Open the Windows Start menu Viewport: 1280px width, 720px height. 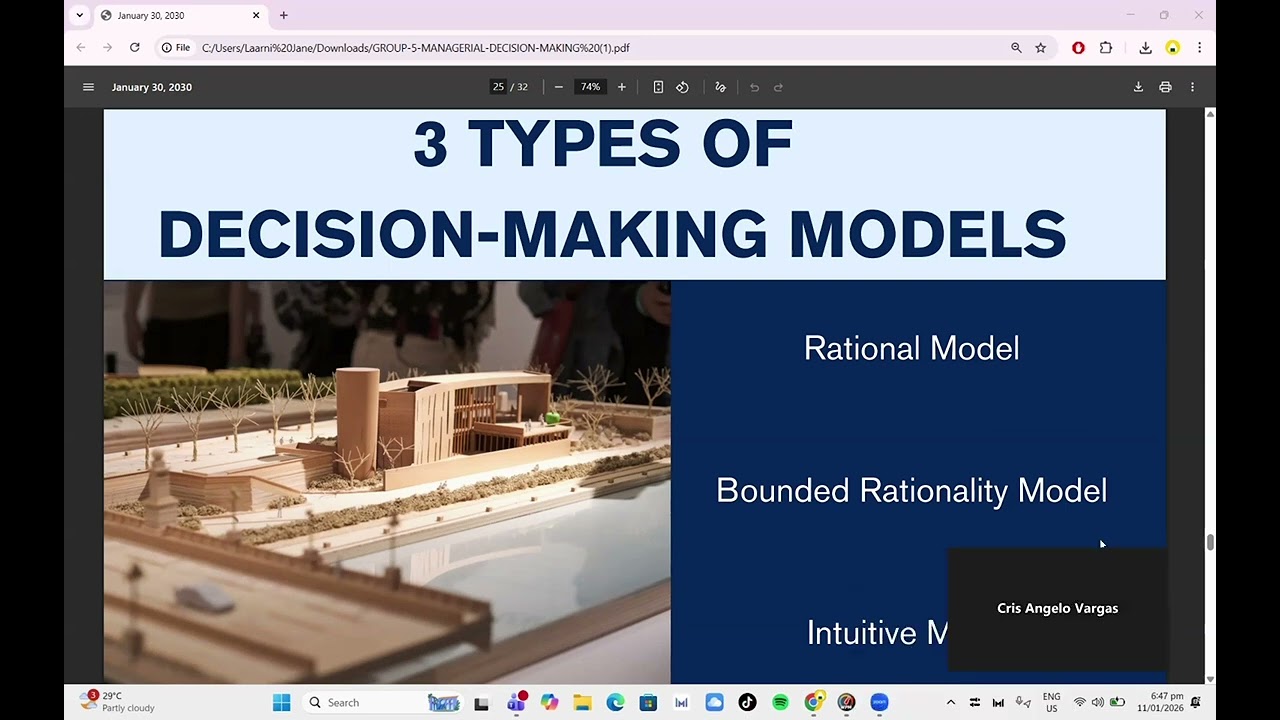(281, 702)
